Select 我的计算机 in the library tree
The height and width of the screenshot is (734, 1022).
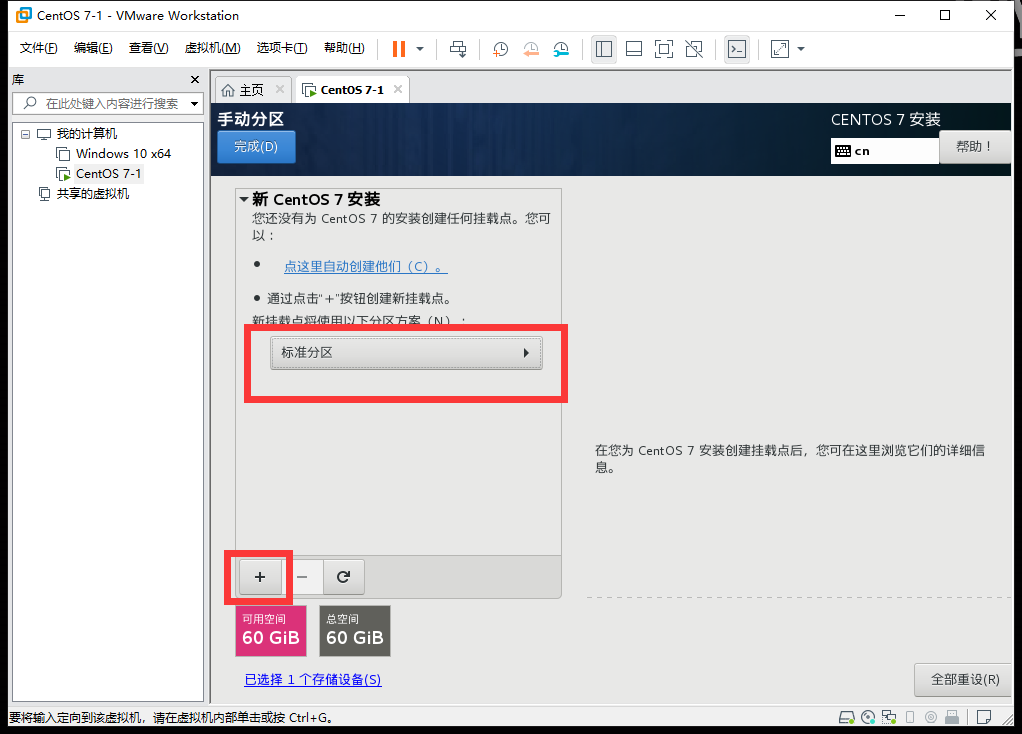point(87,134)
